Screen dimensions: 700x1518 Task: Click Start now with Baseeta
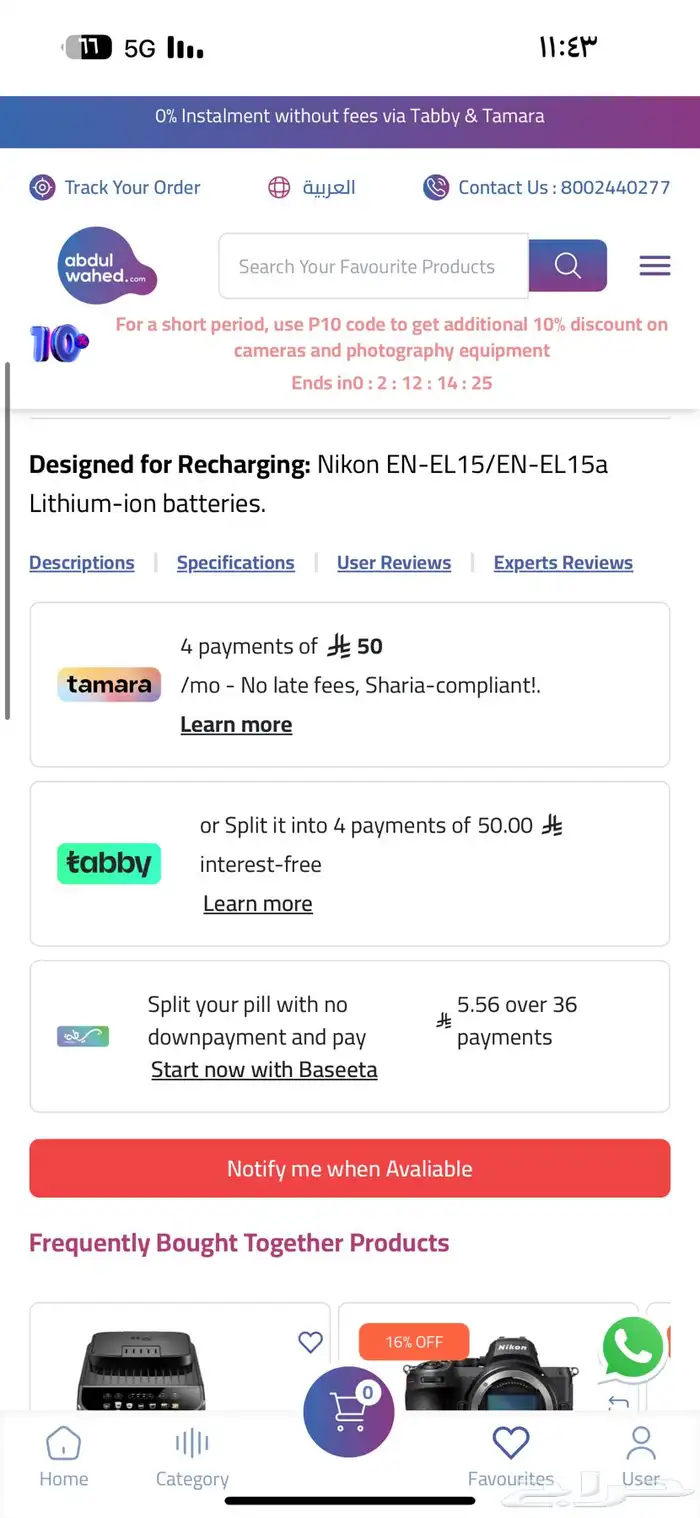click(264, 1070)
